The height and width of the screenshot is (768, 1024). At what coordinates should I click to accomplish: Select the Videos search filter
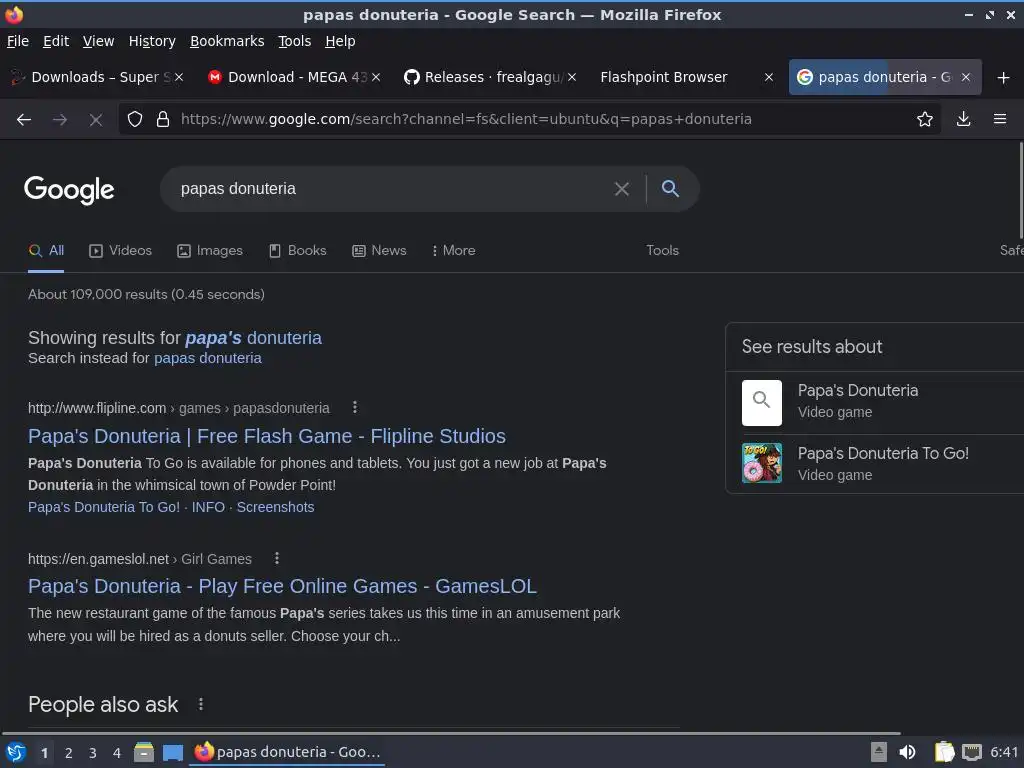click(121, 251)
